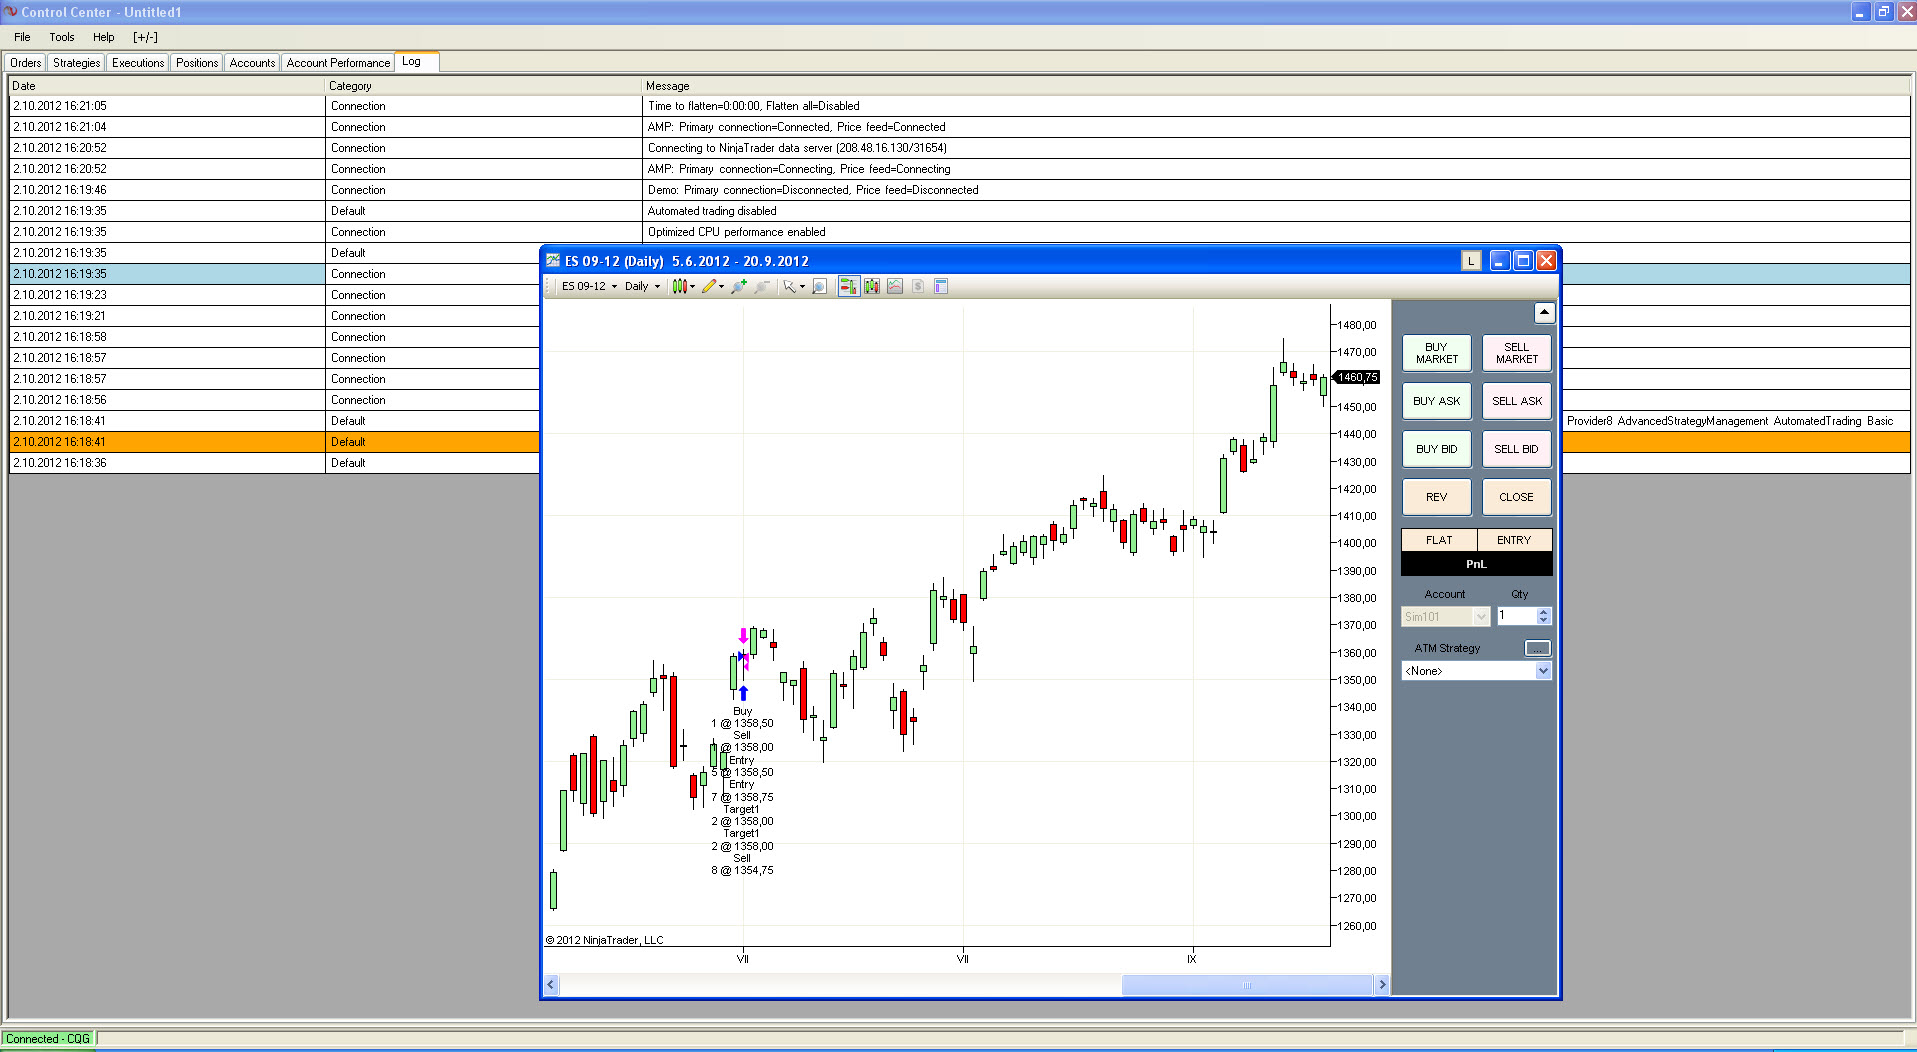Viewport: 1917px width, 1052px height.
Task: Open the chart style candlestick icon
Action: point(683,287)
